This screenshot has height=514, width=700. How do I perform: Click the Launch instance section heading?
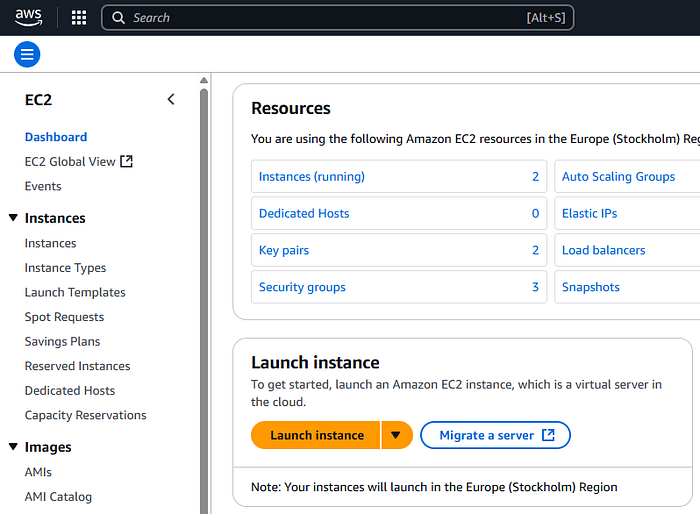315,363
